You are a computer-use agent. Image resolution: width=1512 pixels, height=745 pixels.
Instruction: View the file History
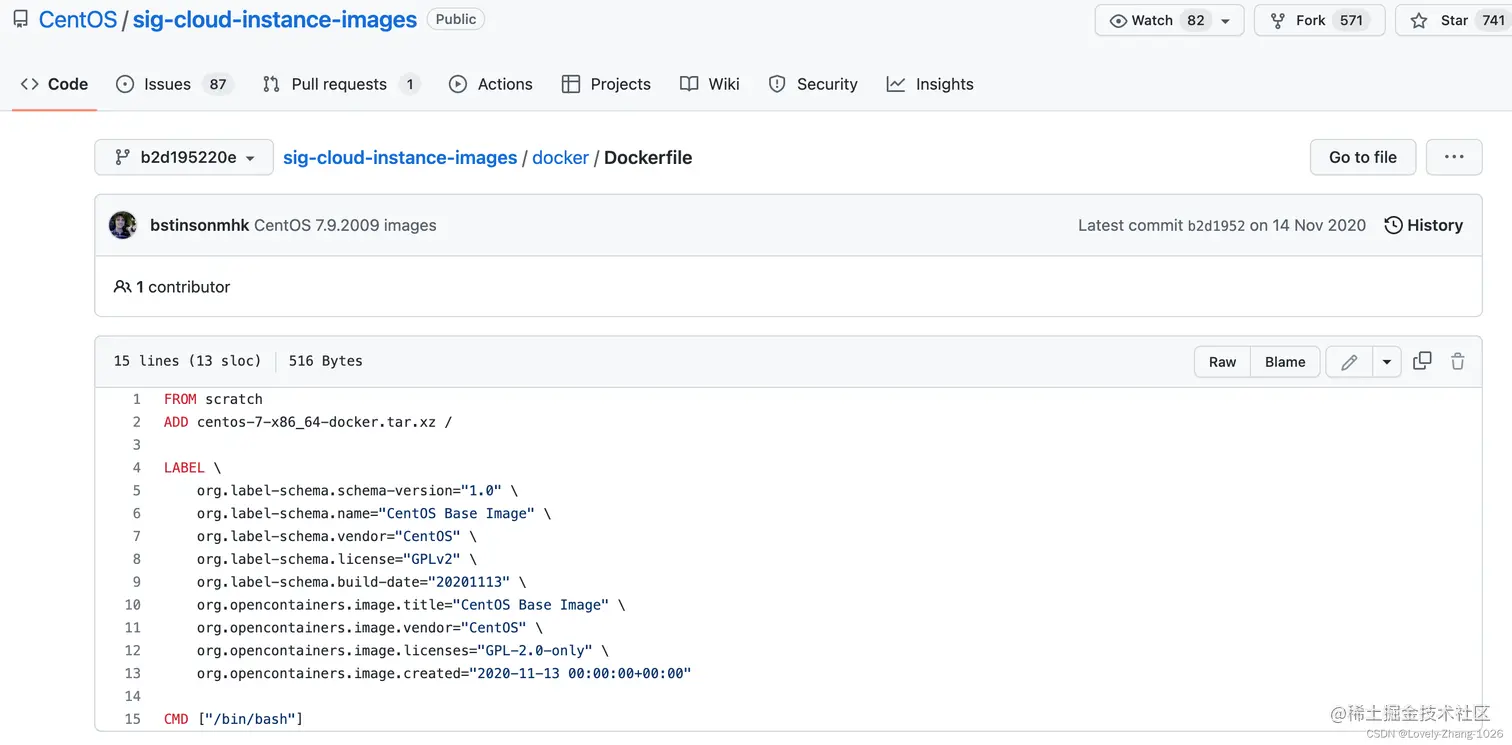[x=1424, y=225]
